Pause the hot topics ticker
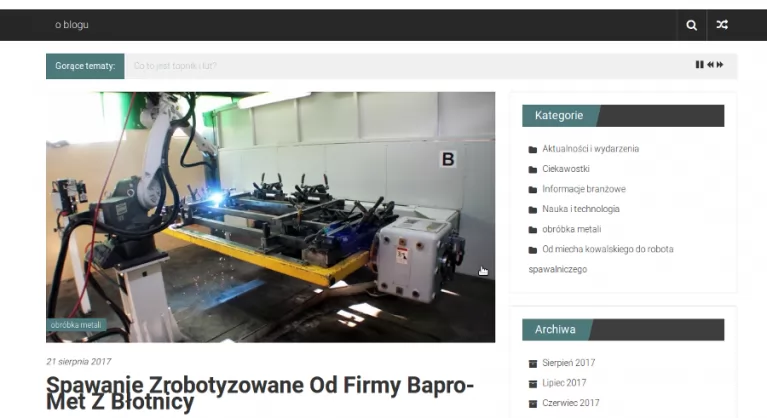The image size is (767, 418). point(699,65)
